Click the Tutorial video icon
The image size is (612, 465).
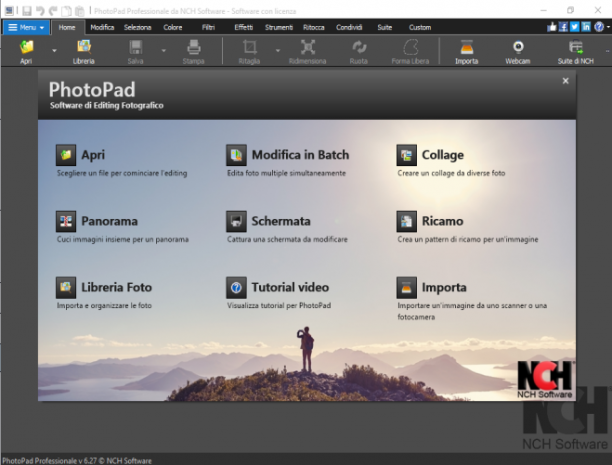236,287
